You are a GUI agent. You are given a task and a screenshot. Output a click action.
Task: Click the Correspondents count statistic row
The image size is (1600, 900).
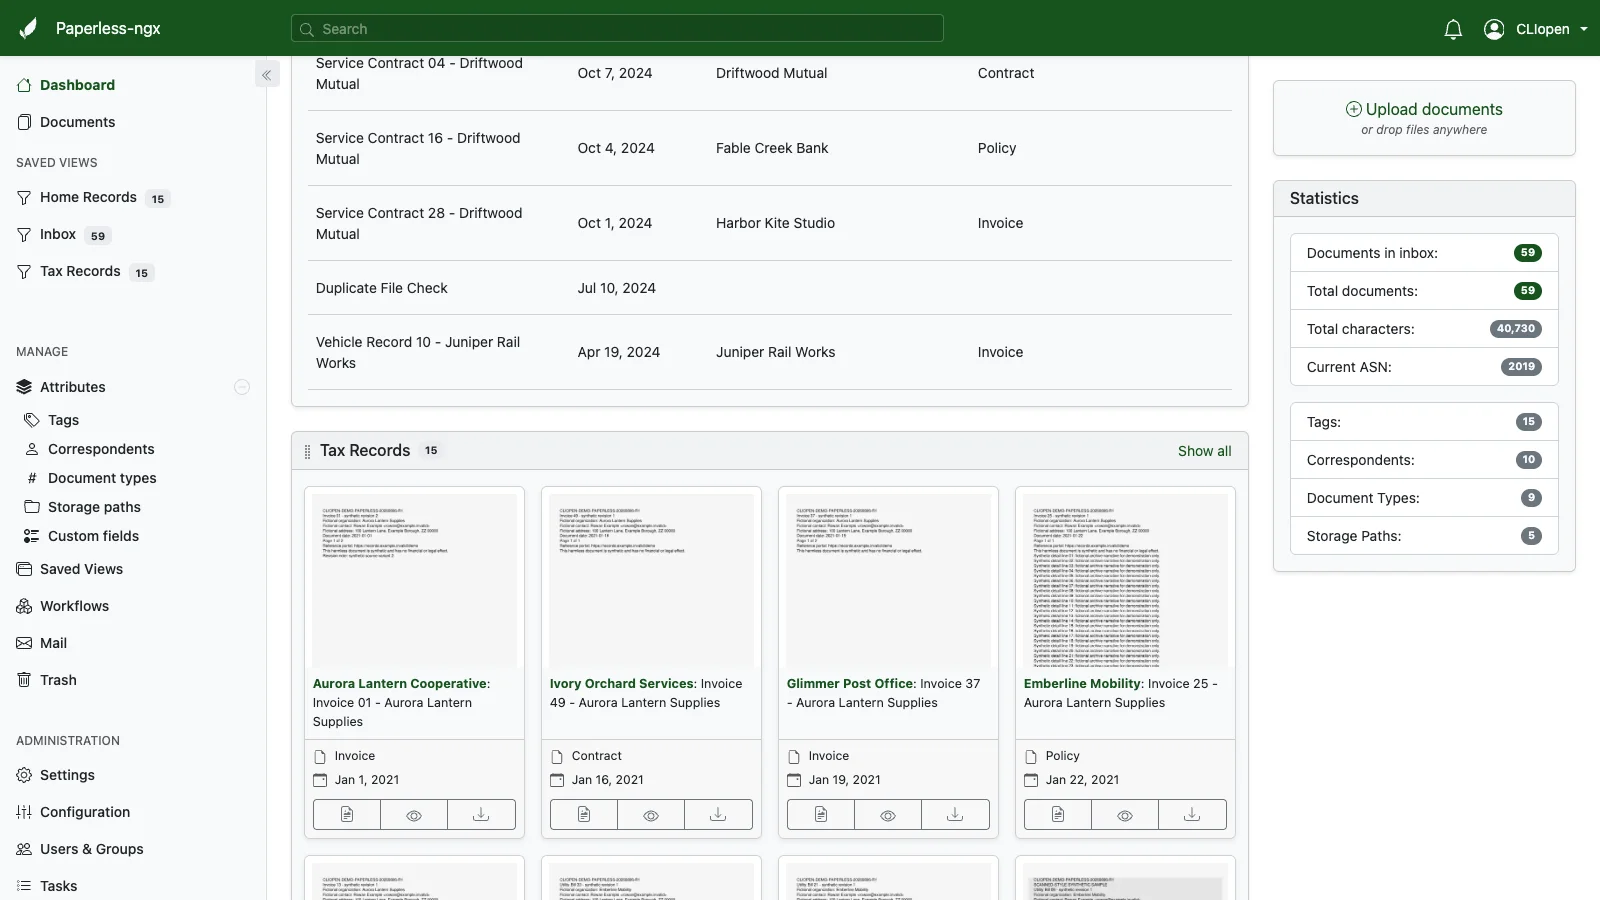[x=1424, y=460]
